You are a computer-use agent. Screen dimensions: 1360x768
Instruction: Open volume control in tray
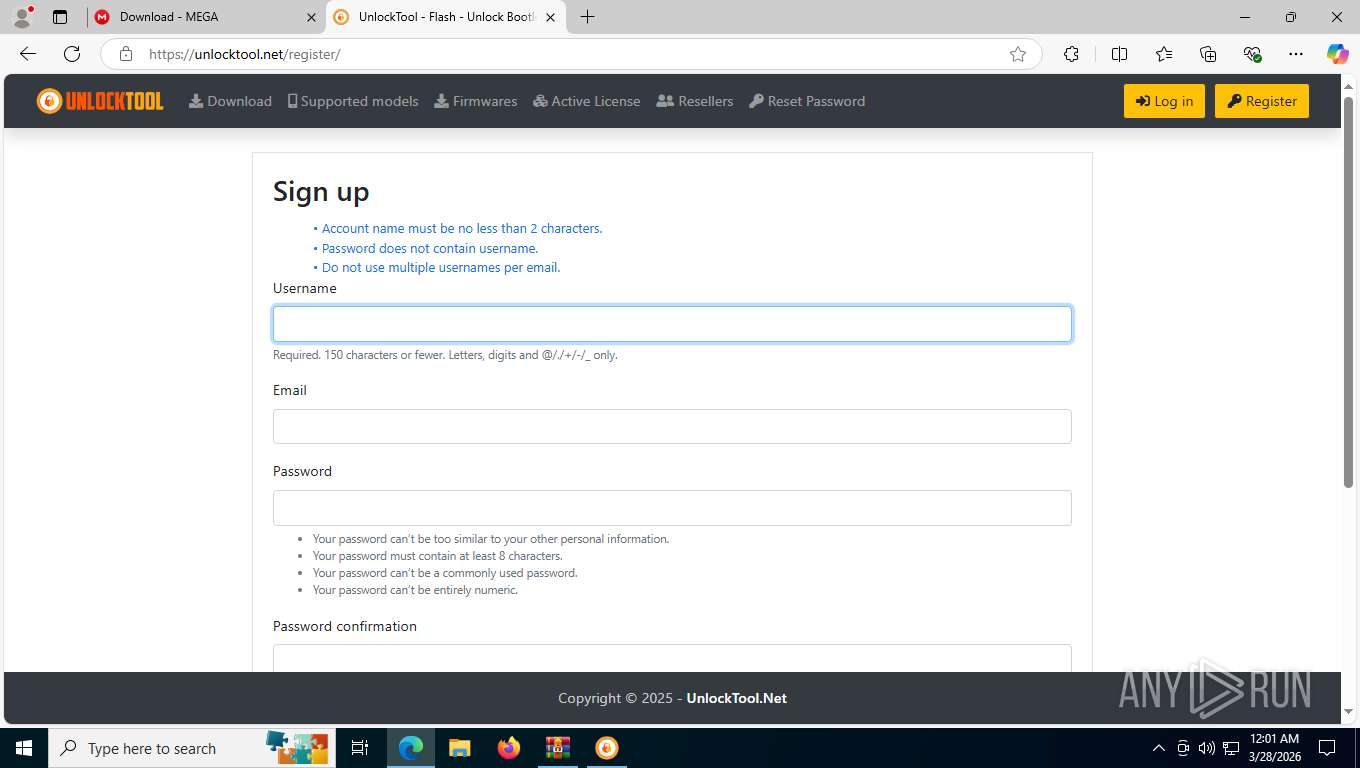click(1207, 748)
